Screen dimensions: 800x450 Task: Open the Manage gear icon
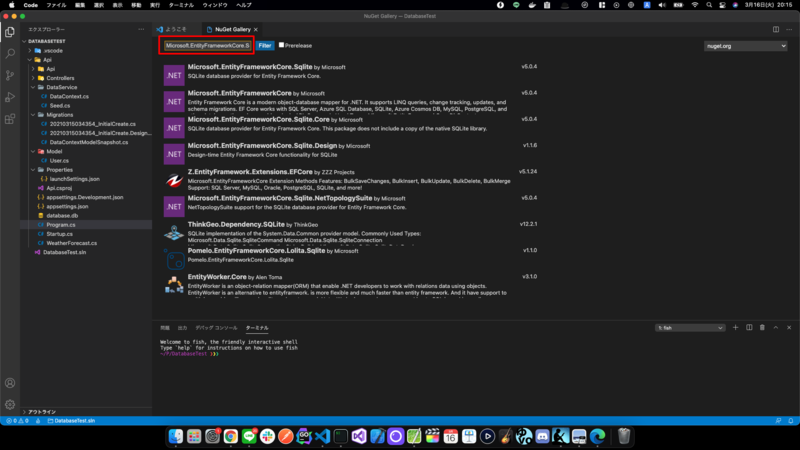tap(10, 405)
